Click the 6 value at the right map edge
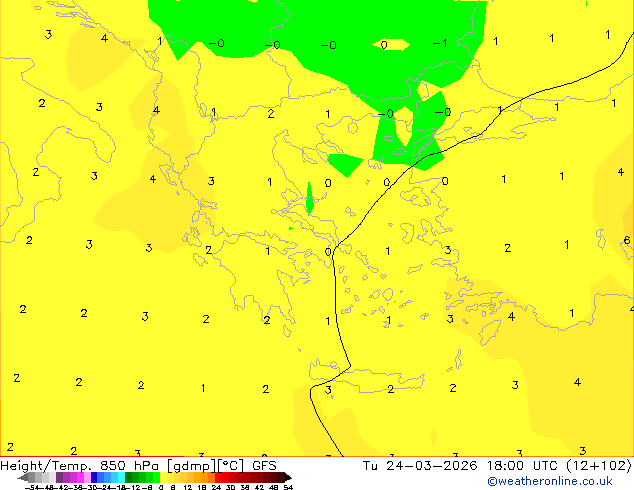This screenshot has width=634, height=490. click(627, 240)
